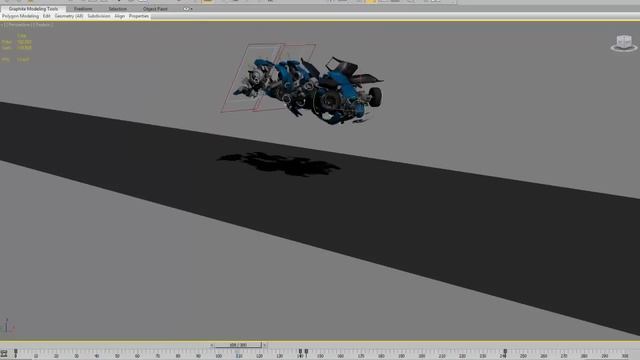Click the ViewCube navigation widget
The width and height of the screenshot is (640, 360).
click(x=624, y=43)
